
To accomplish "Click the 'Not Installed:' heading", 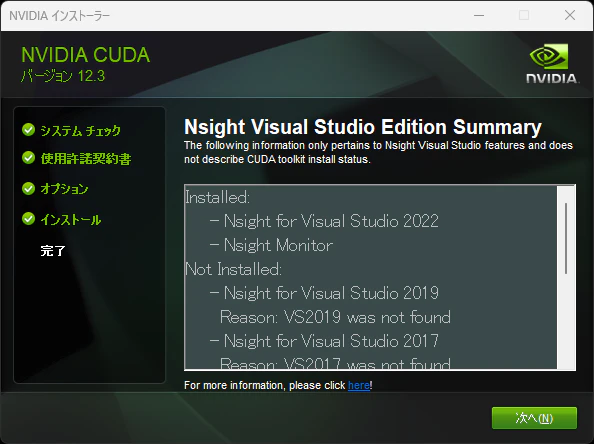I will 234,269.
